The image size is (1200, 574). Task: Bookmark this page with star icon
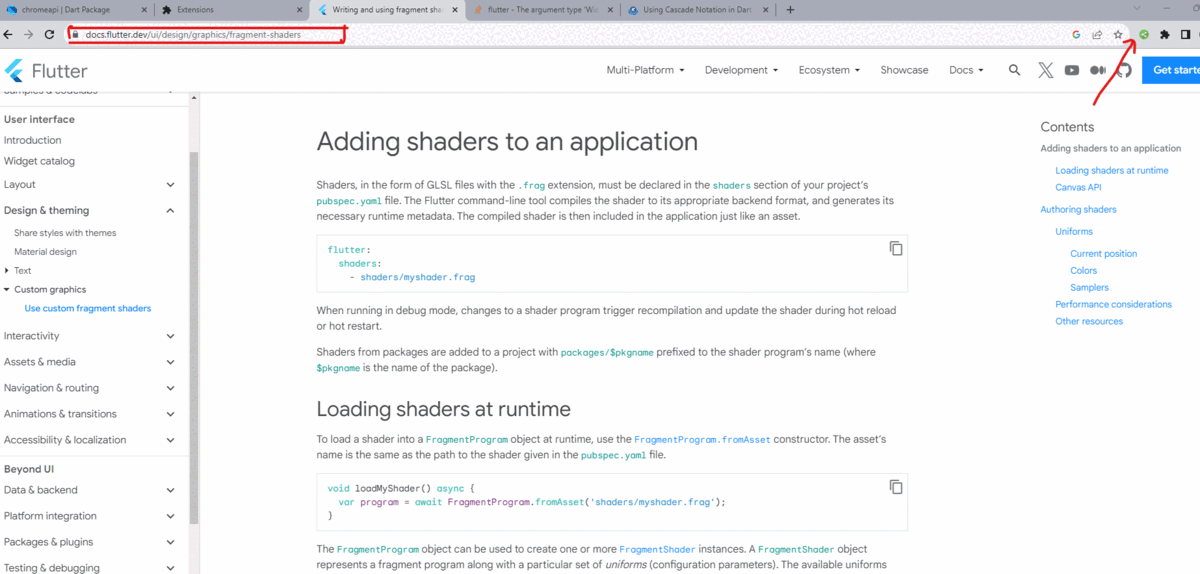click(x=1118, y=34)
